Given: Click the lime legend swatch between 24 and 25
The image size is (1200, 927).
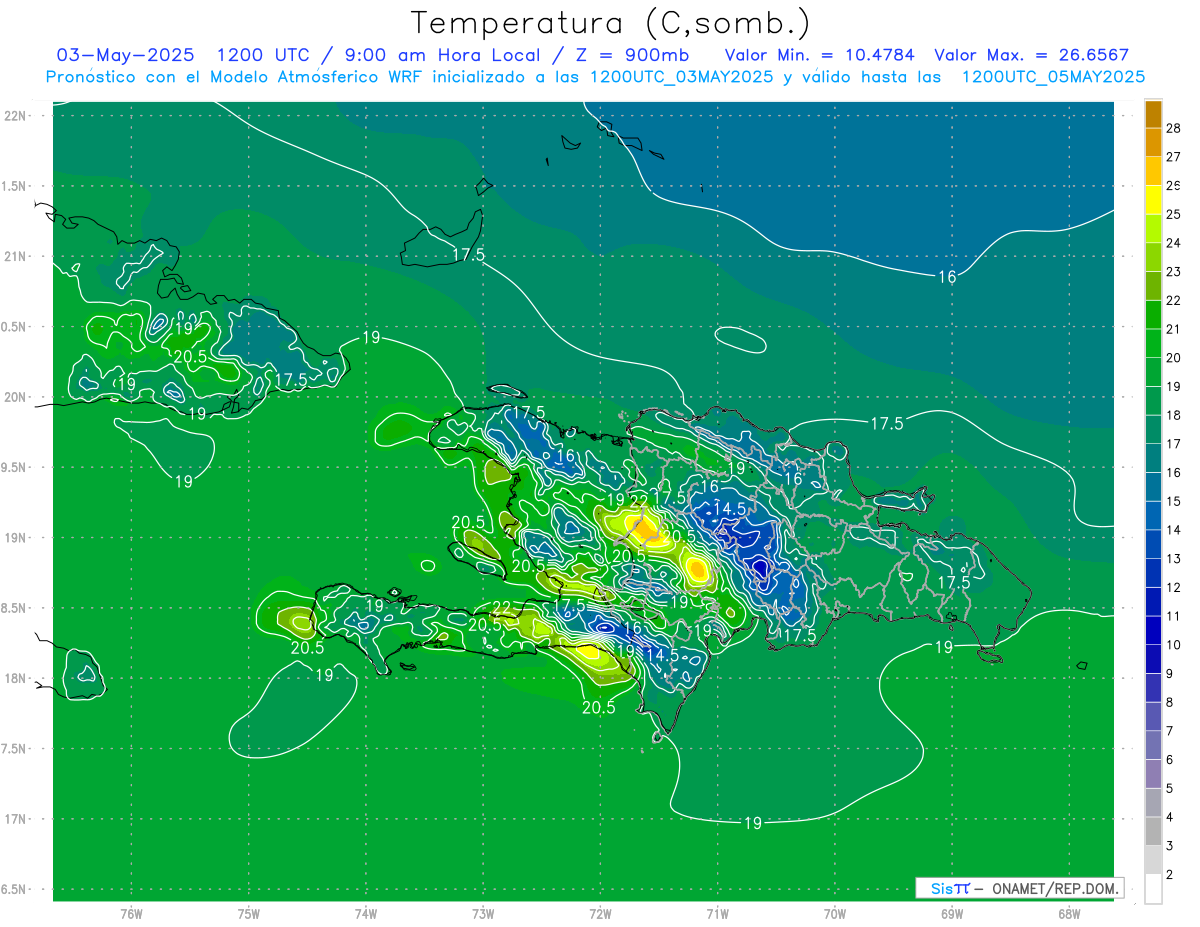Looking at the screenshot, I should (1153, 229).
